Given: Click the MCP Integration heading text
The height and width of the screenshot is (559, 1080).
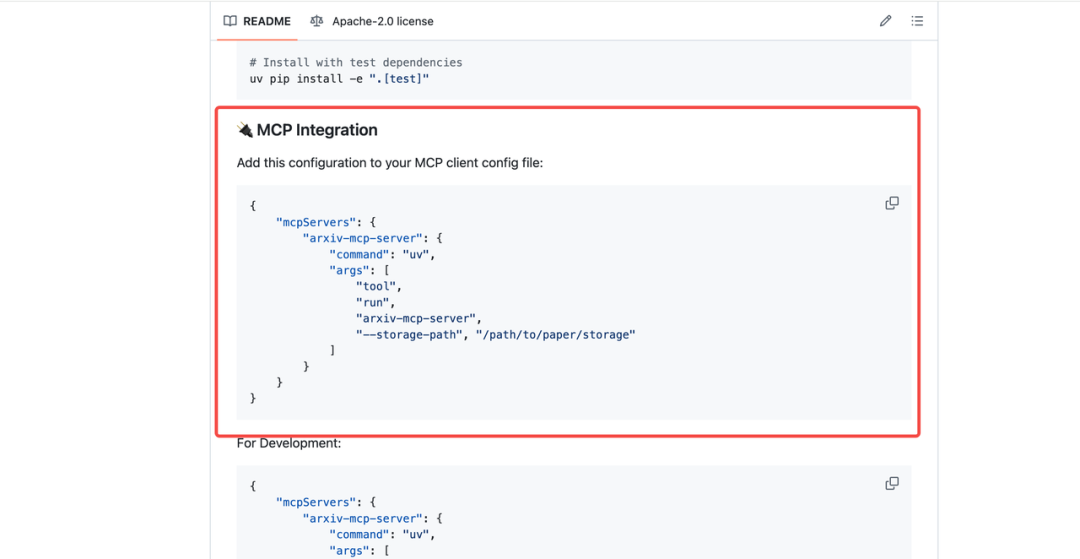Looking at the screenshot, I should coord(317,130).
